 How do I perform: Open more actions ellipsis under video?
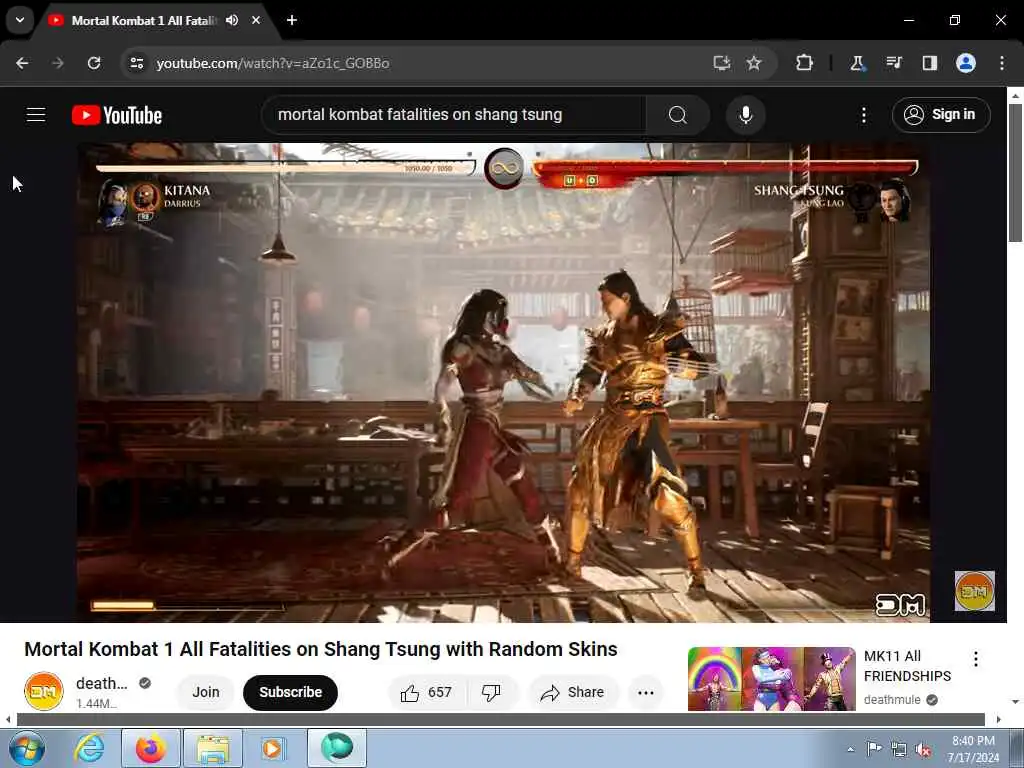point(645,693)
